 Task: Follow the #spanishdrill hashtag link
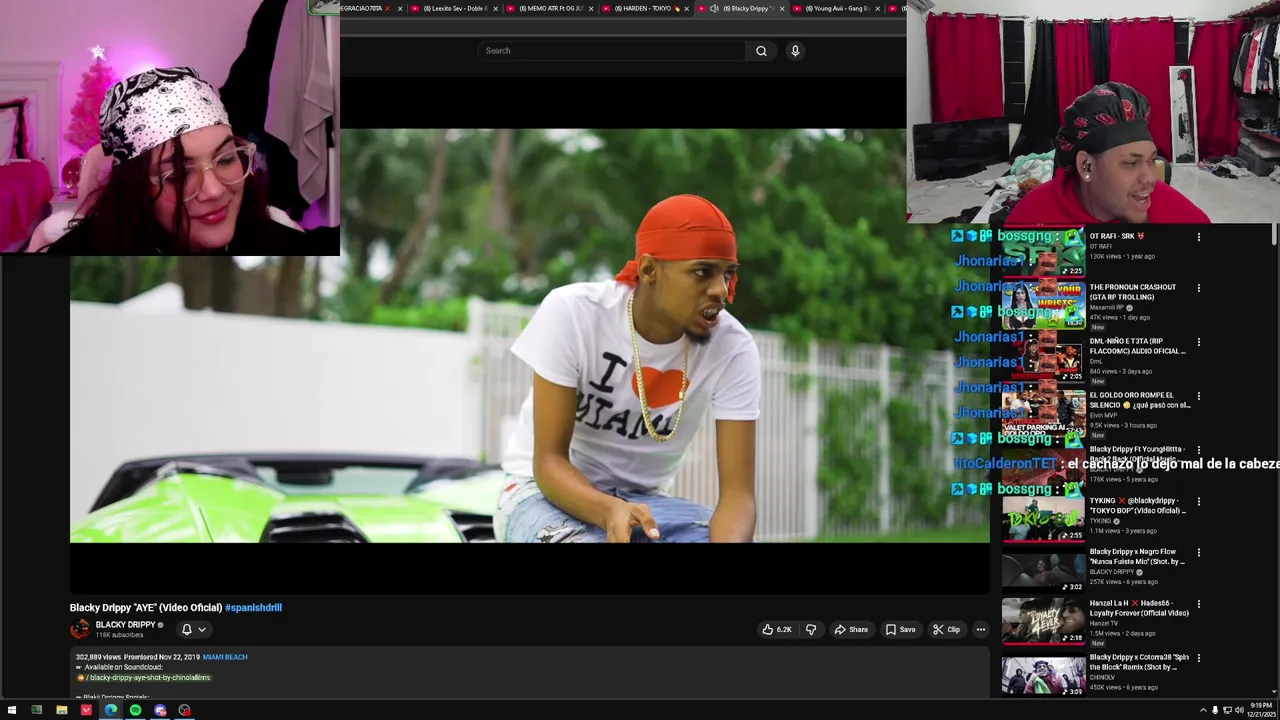point(253,607)
